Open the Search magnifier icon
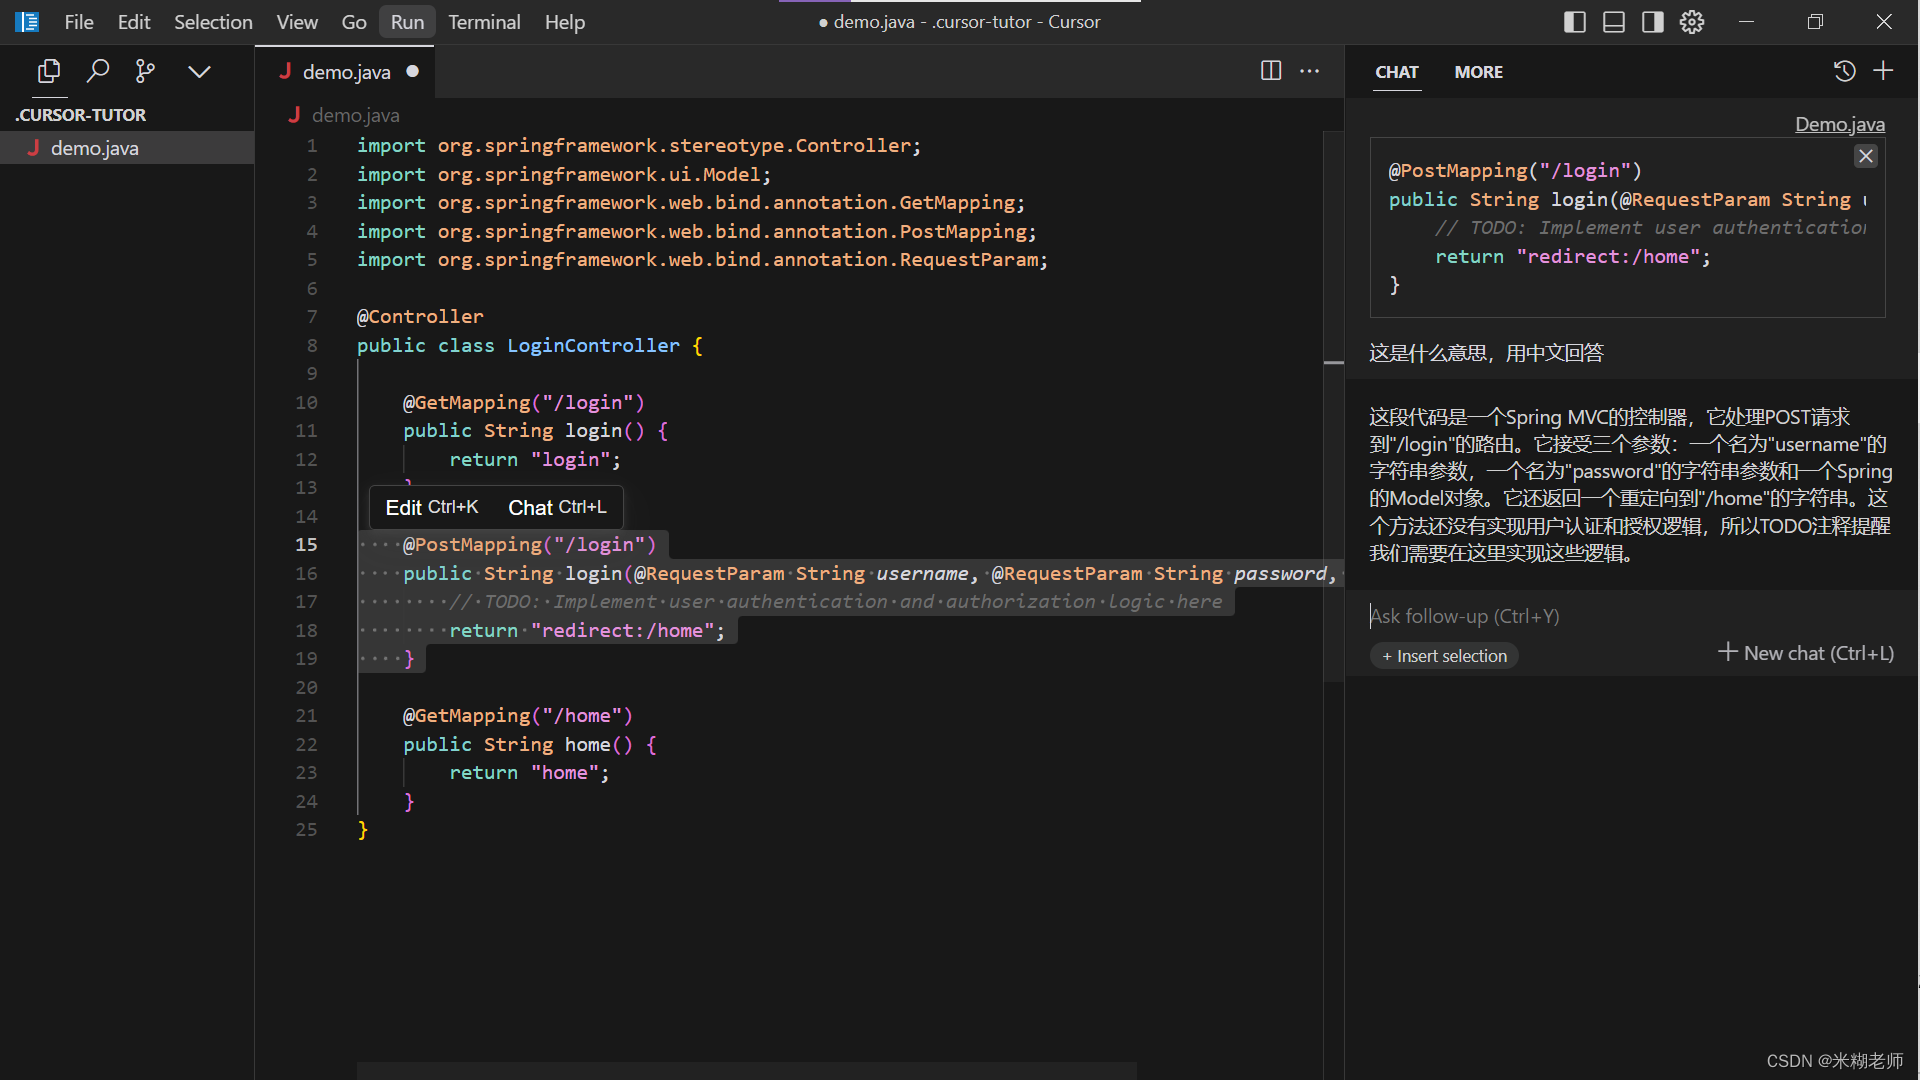This screenshot has width=1920, height=1080. (97, 71)
